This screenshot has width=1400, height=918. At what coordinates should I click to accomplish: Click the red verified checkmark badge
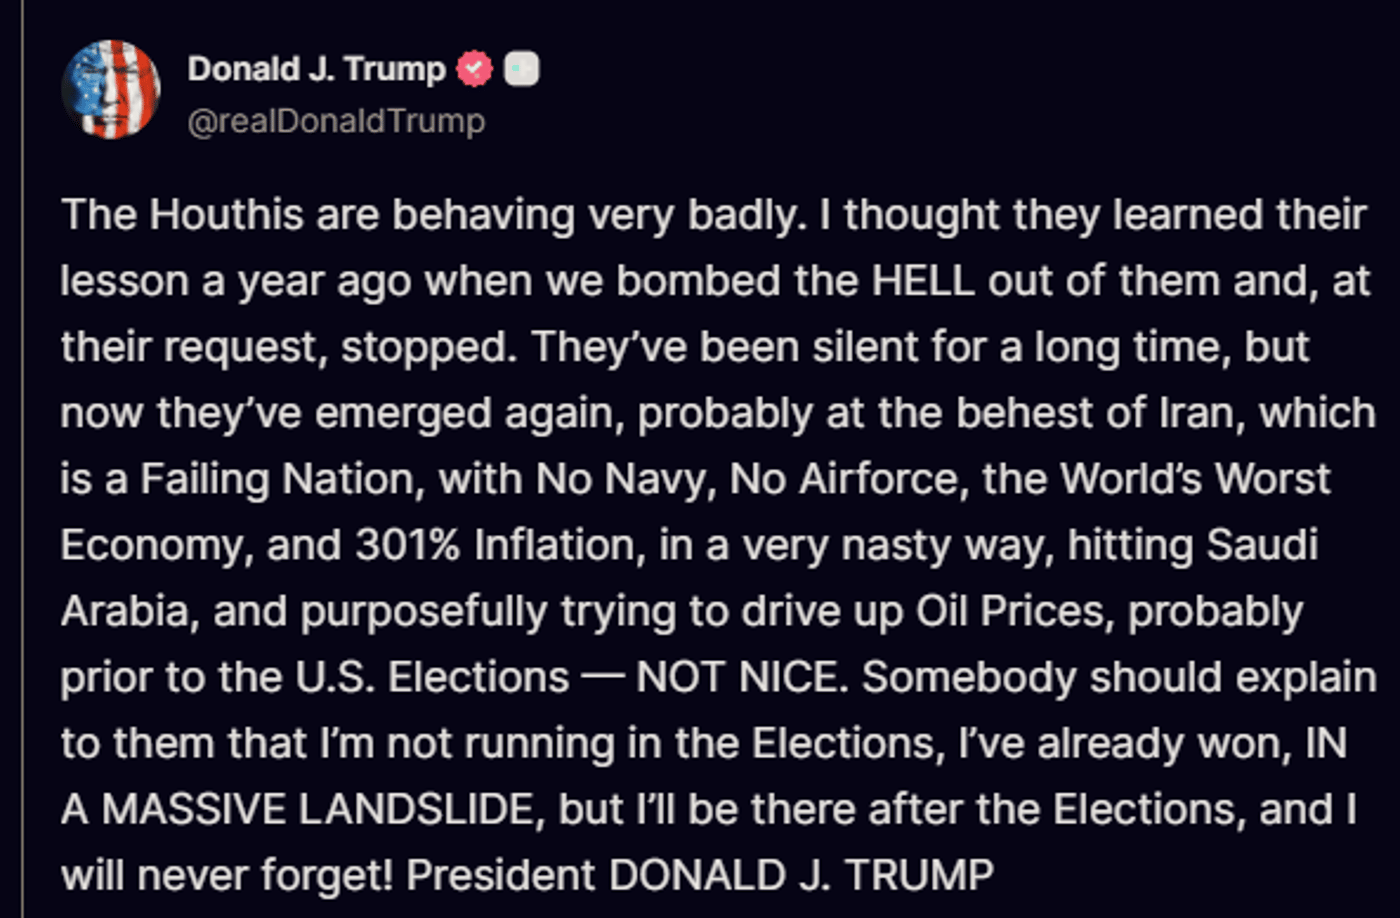tap(474, 69)
